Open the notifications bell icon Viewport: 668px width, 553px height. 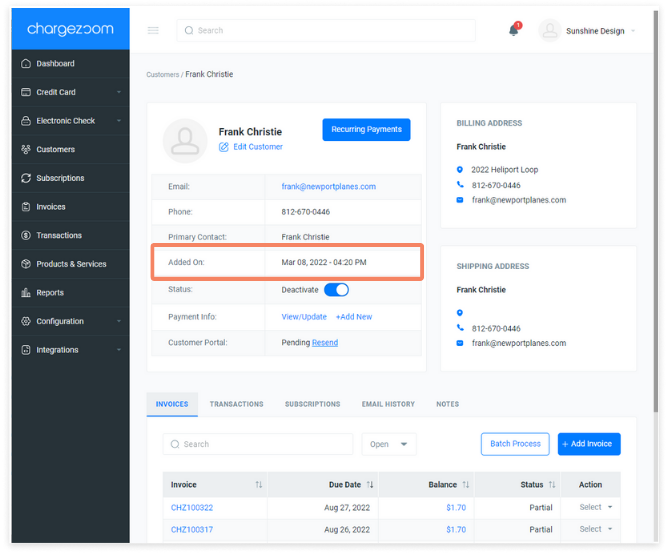tap(514, 30)
